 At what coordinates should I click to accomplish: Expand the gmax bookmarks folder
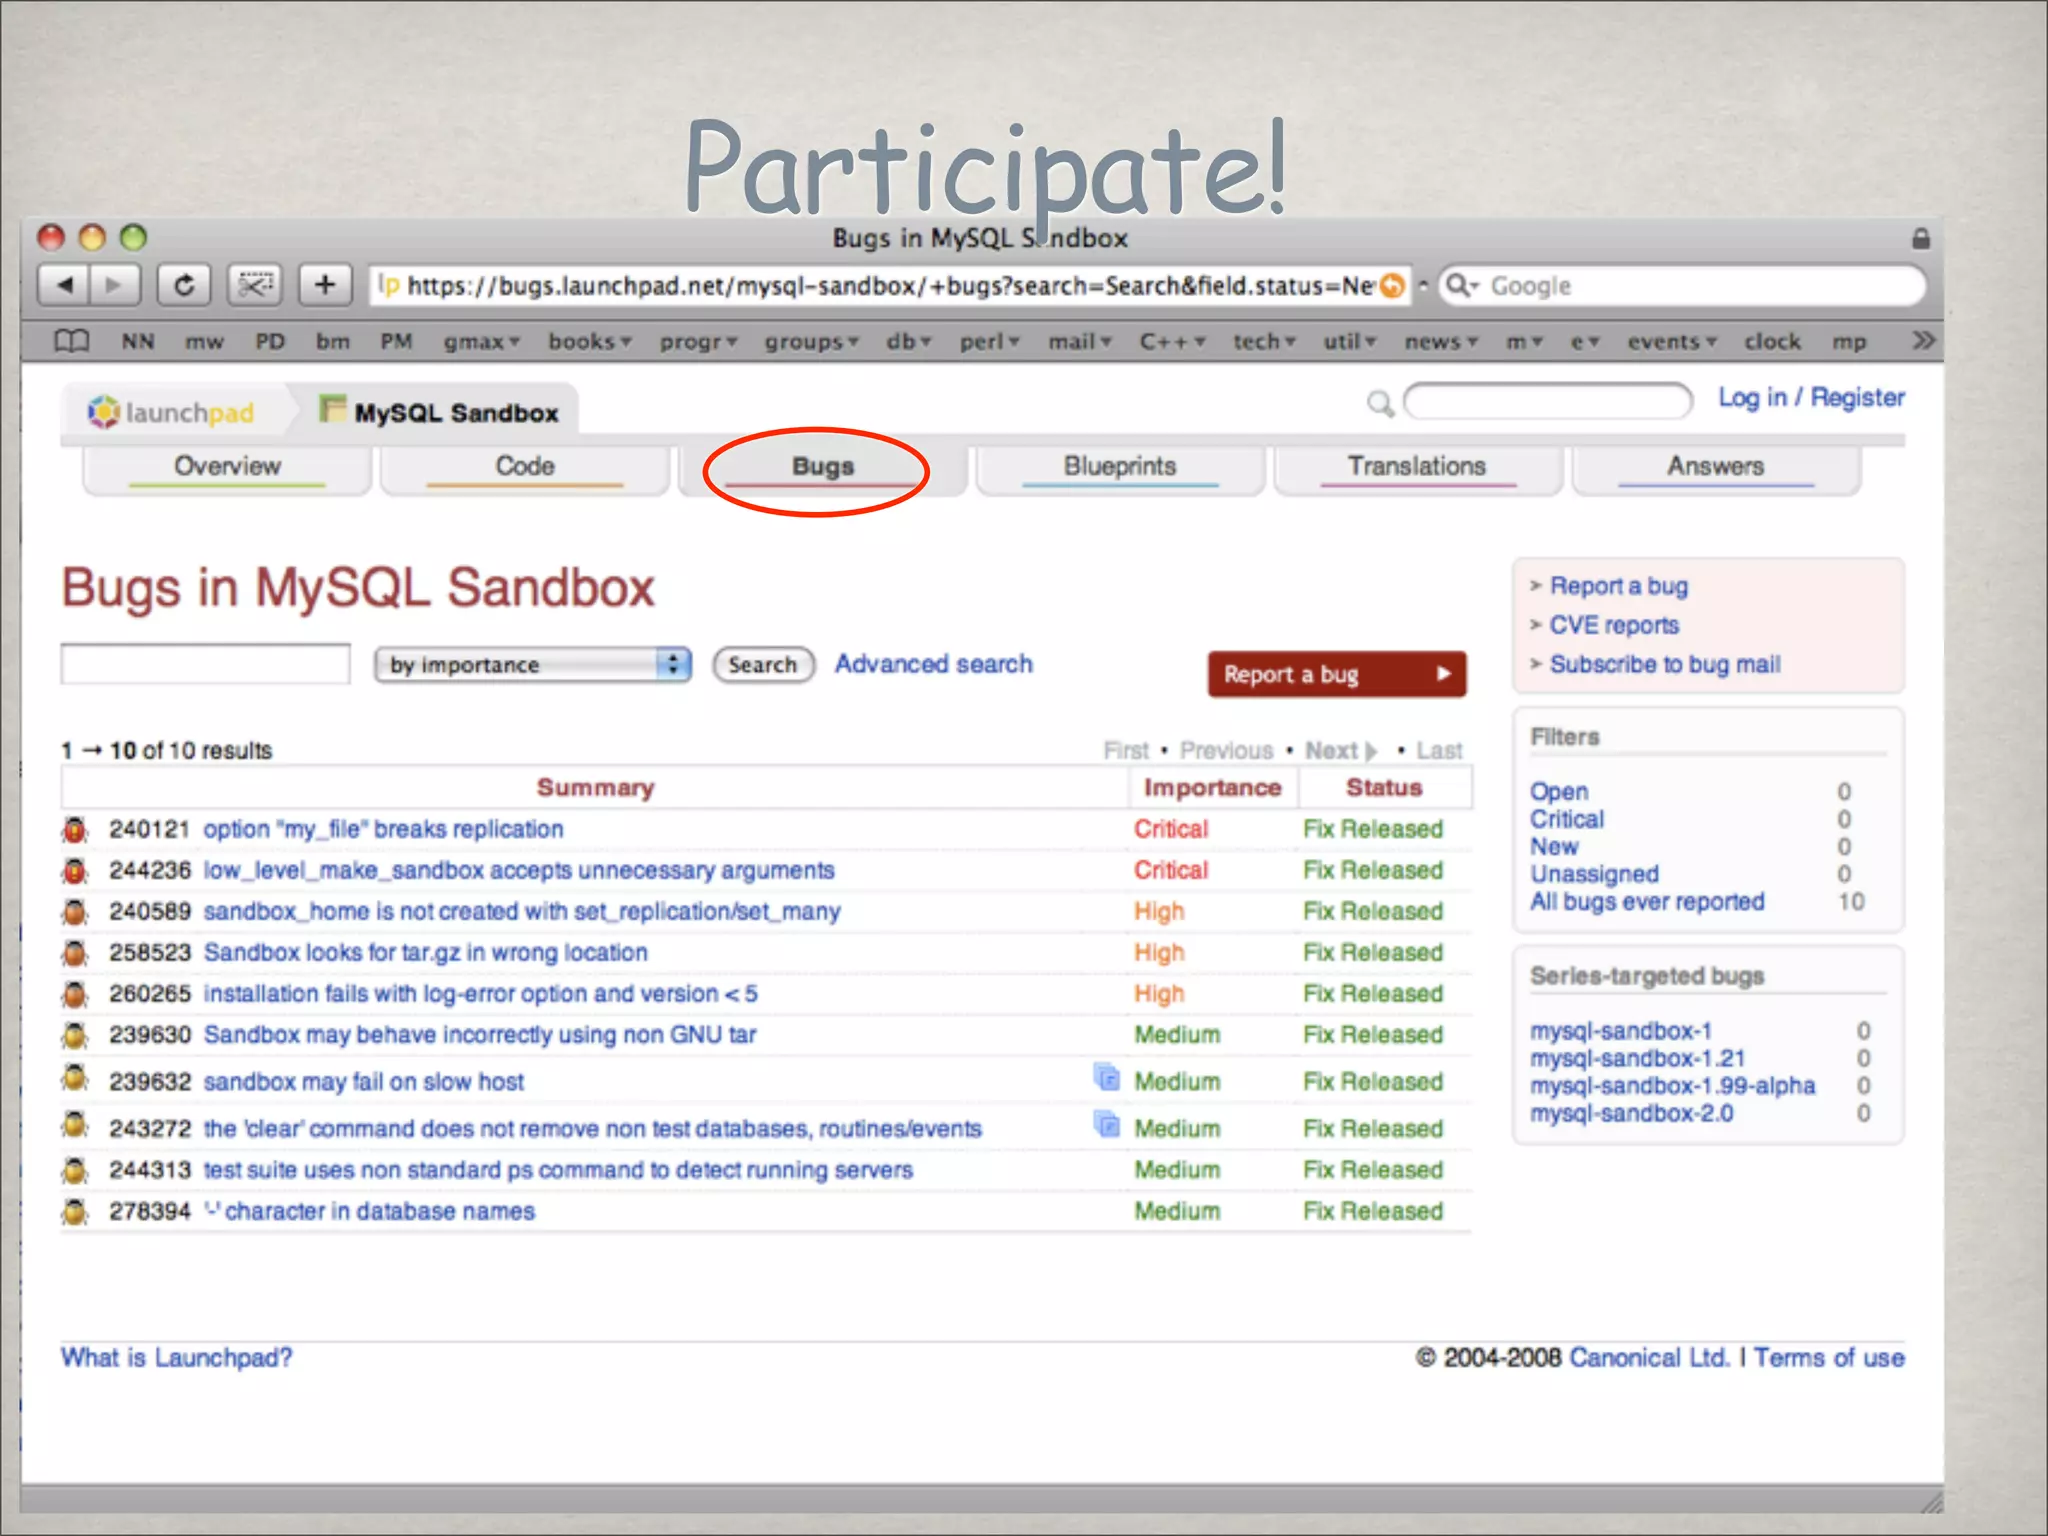point(482,342)
